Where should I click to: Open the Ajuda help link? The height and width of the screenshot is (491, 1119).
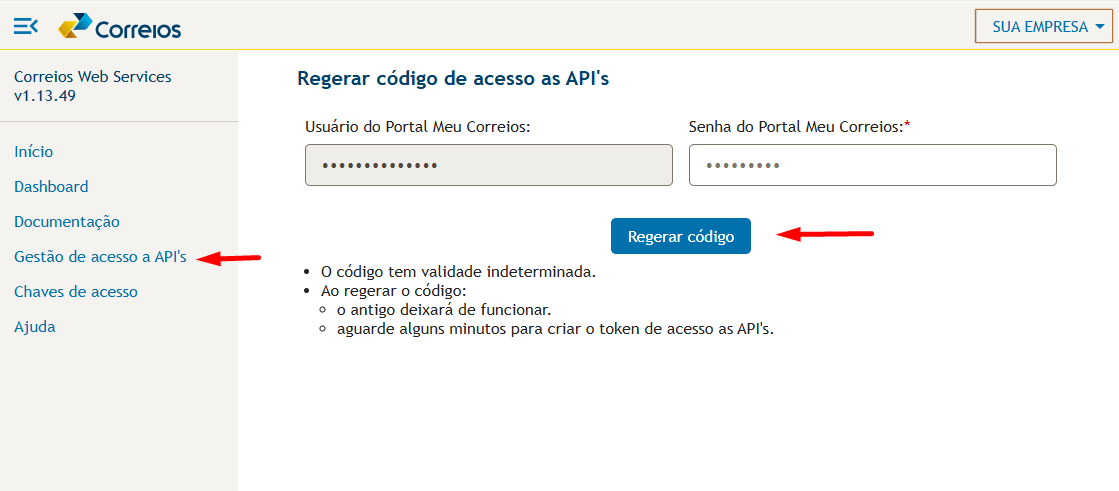coord(35,327)
